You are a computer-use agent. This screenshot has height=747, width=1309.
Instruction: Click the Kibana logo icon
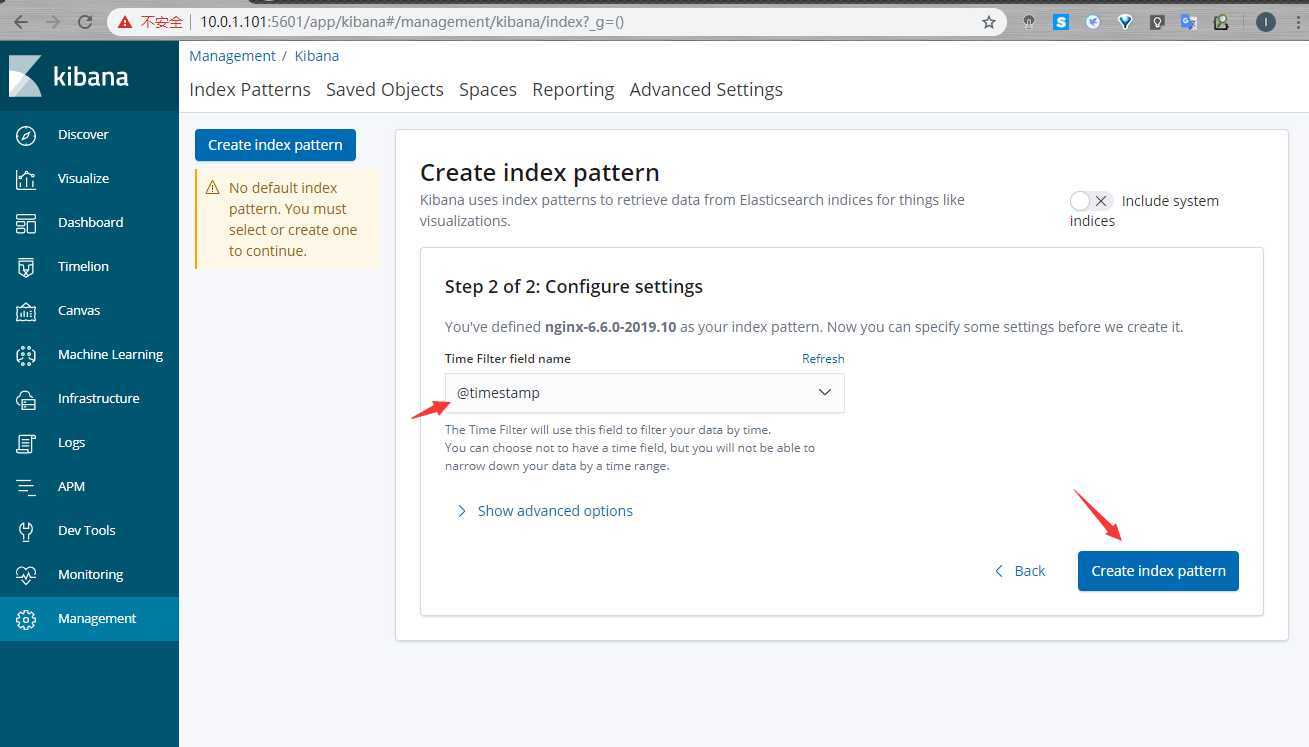coord(25,76)
